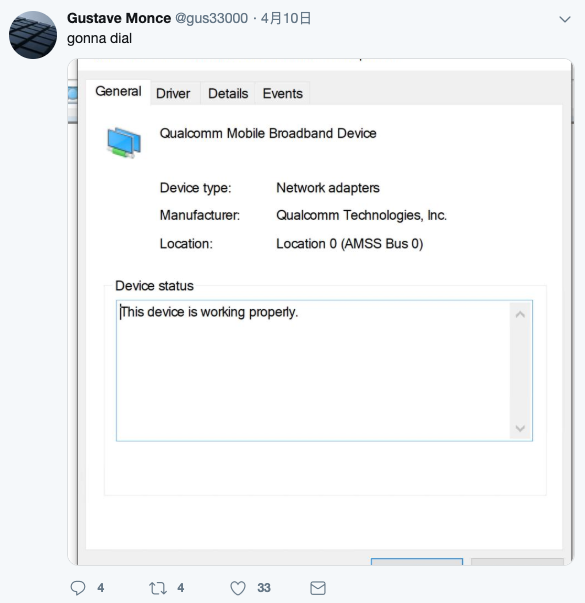Viewport: 585px width, 603px height.
Task: Click the Location 0 (AMSS Bus 0) value
Action: [x=349, y=244]
